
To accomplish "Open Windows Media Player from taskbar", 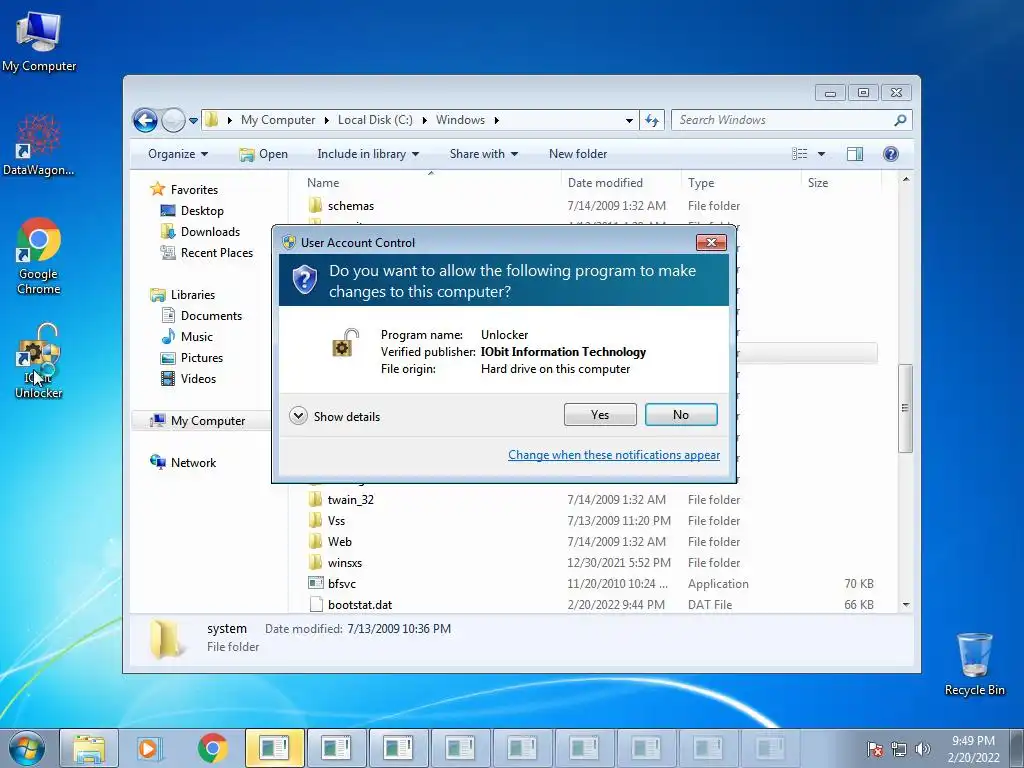I will 150,748.
